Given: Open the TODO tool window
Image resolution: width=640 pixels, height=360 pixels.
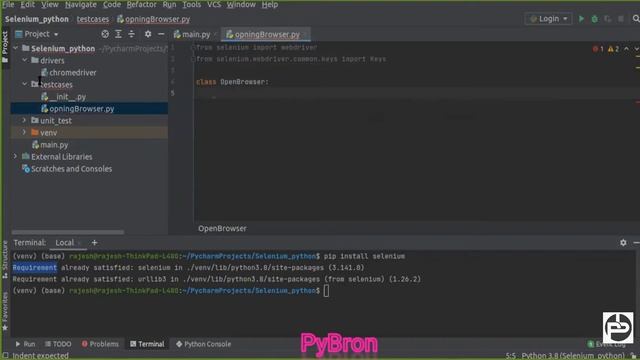Looking at the screenshot, I should pos(58,344).
